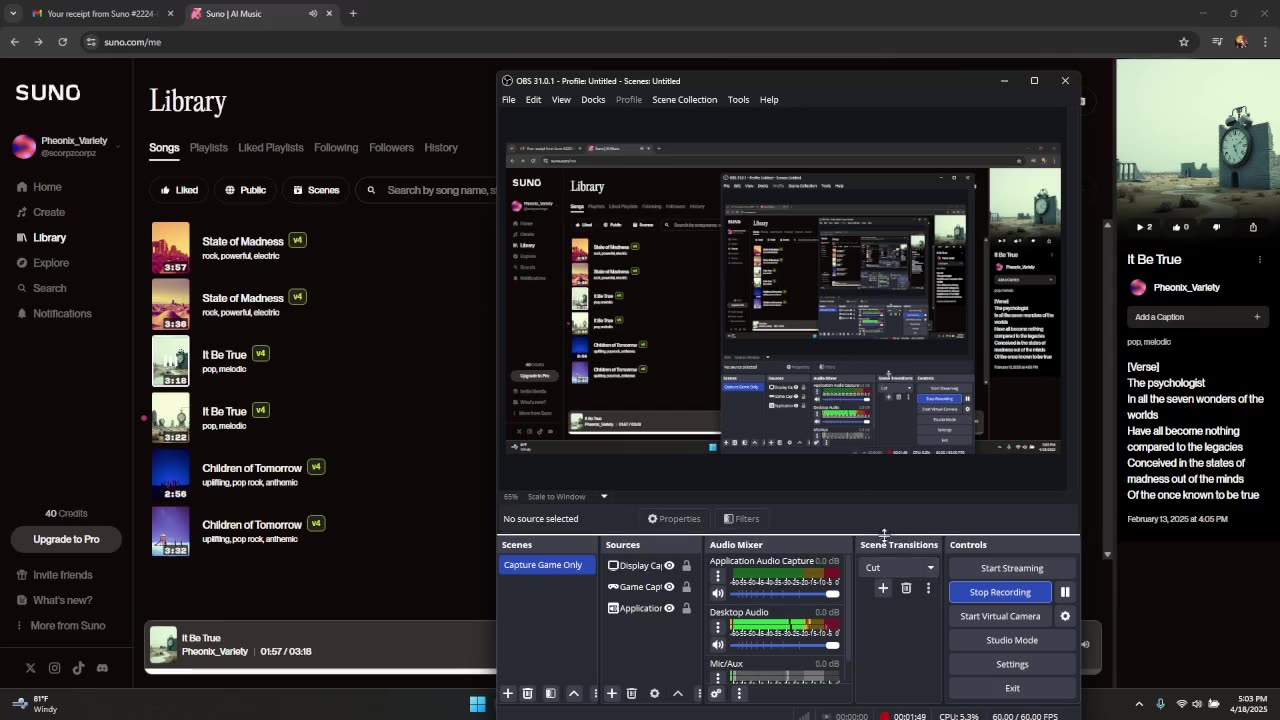Open the browser tab search dropdown
The height and width of the screenshot is (720, 1280).
pos(12,14)
